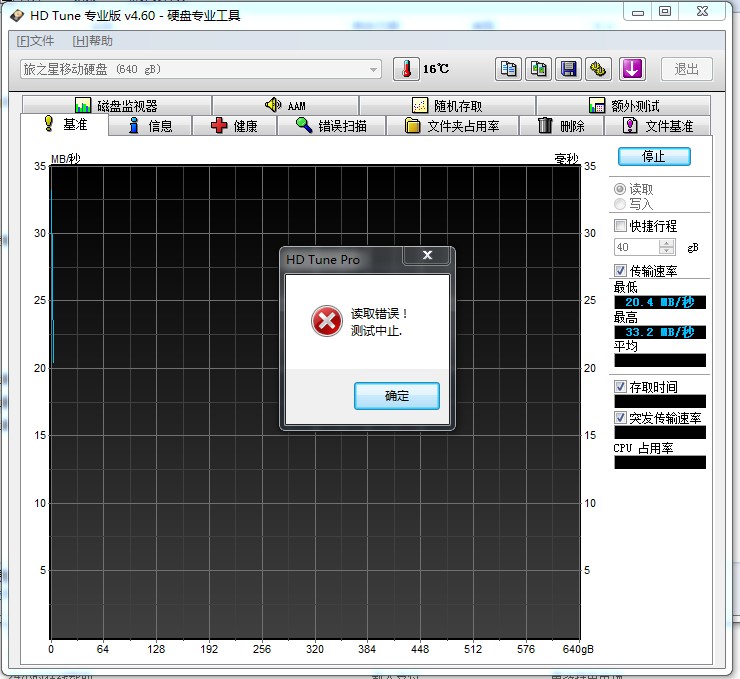740x679 pixels.
Task: Toggle the 存取时间 checkbox
Action: click(x=620, y=386)
